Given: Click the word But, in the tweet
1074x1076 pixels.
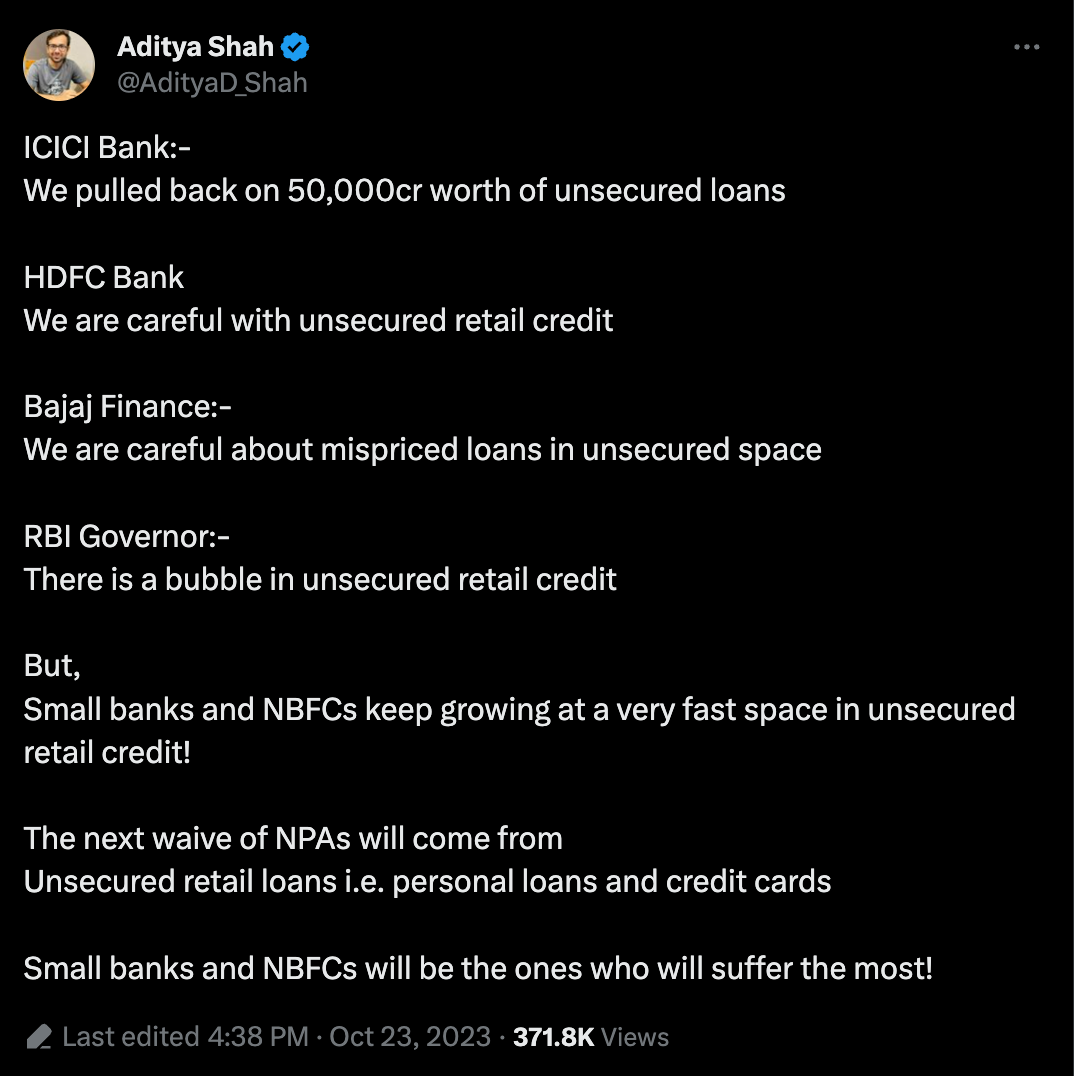Looking at the screenshot, I should [x=52, y=666].
